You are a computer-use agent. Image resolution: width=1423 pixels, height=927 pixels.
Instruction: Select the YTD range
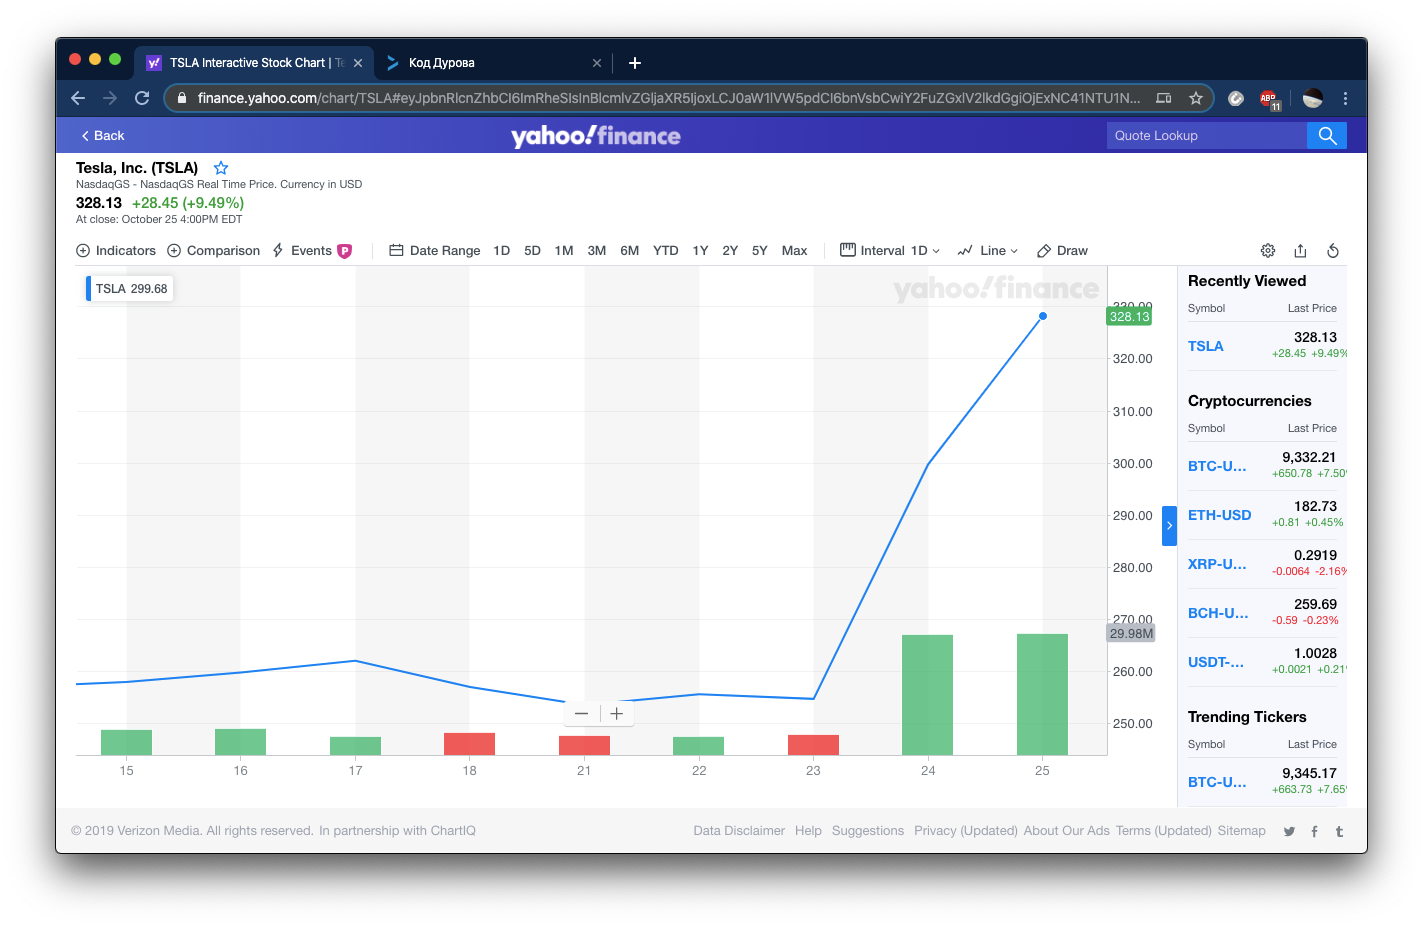(666, 251)
